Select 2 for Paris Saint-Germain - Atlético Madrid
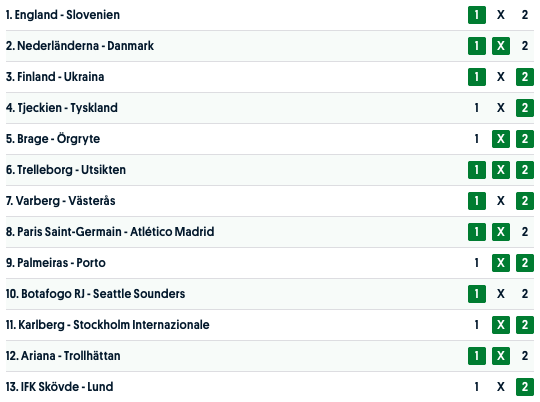This screenshot has width=540, height=402. pos(525,232)
